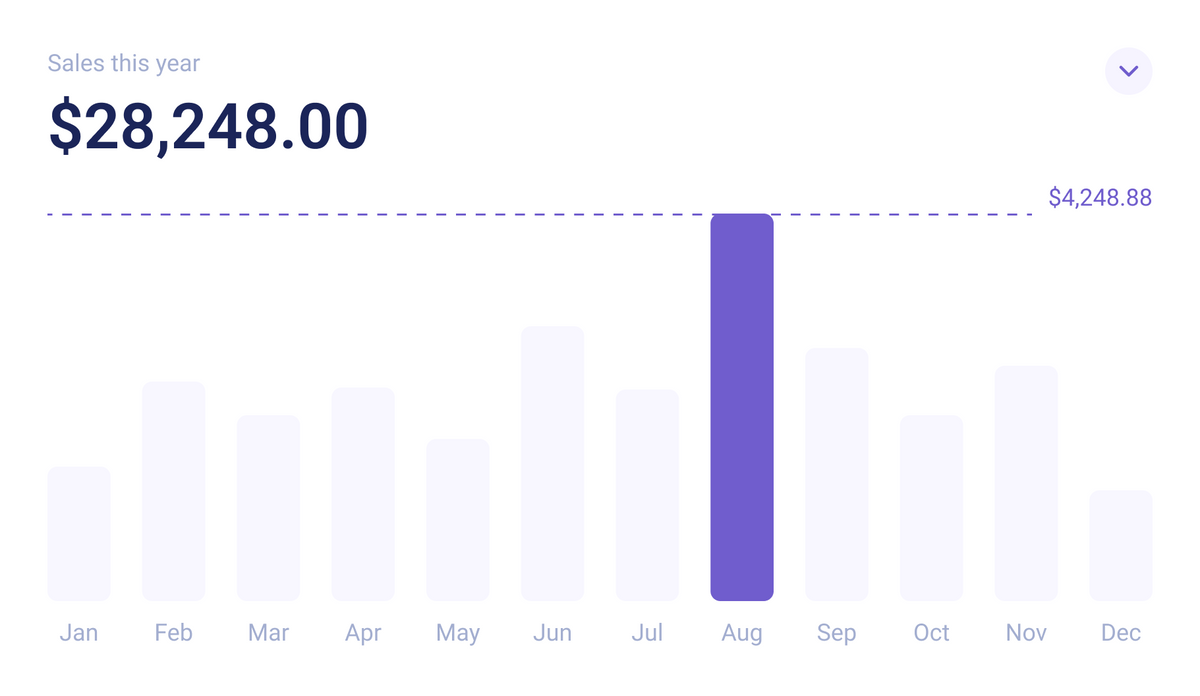Click the Dec axis label
The width and height of the screenshot is (1200, 696).
1120,633
